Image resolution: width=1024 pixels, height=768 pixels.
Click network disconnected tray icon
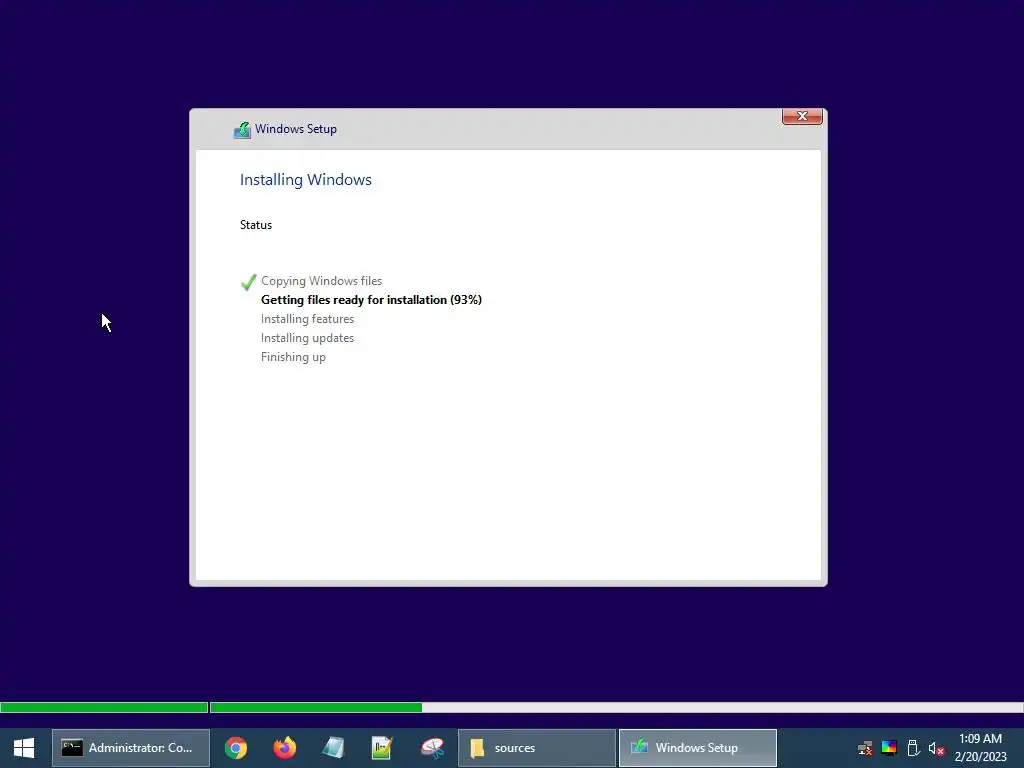pyautogui.click(x=865, y=748)
